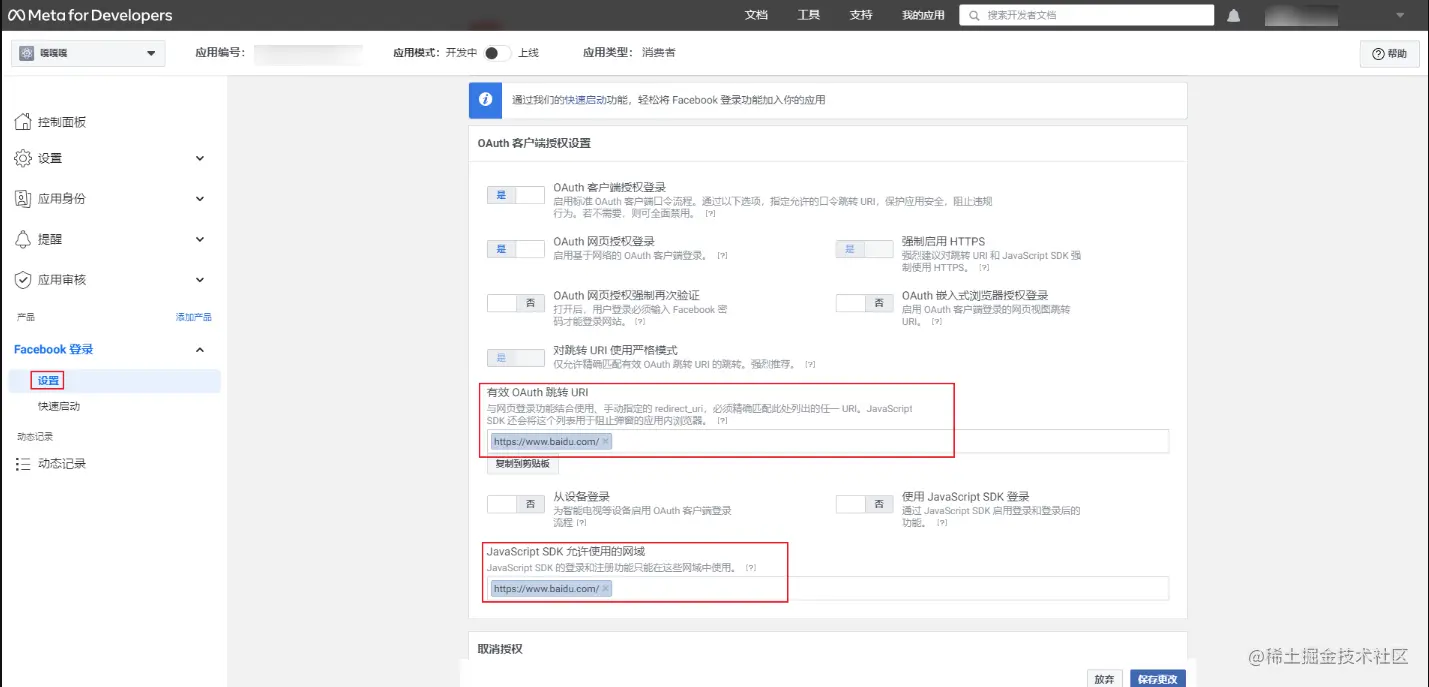Expand the 提醒 sidebar section chevron
The width and height of the screenshot is (1429, 687).
[x=199, y=239]
